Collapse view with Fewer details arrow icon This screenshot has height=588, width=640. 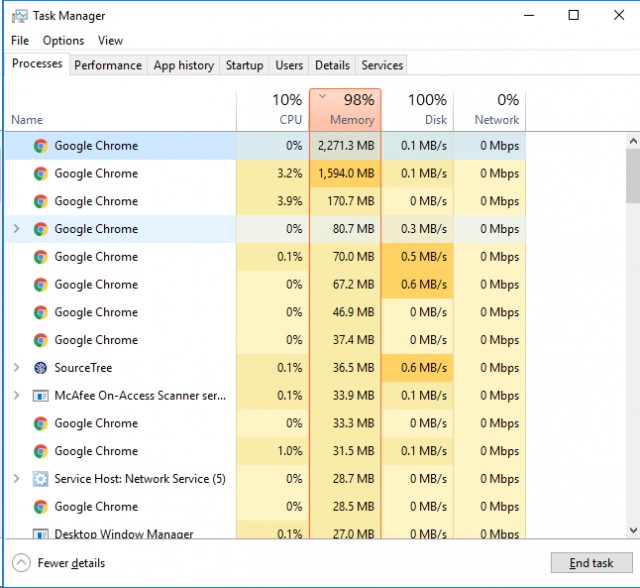[21, 563]
